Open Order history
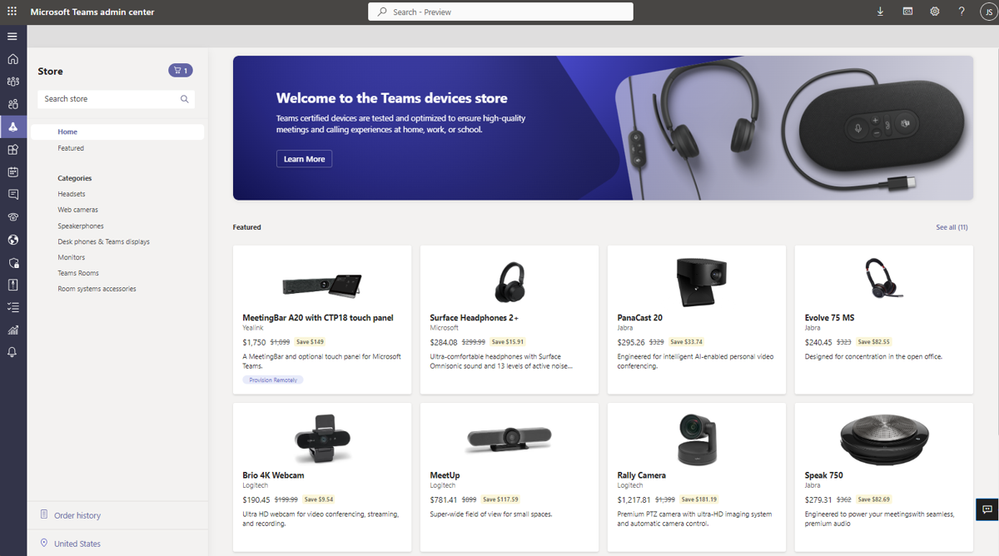999x556 pixels. click(x=77, y=515)
